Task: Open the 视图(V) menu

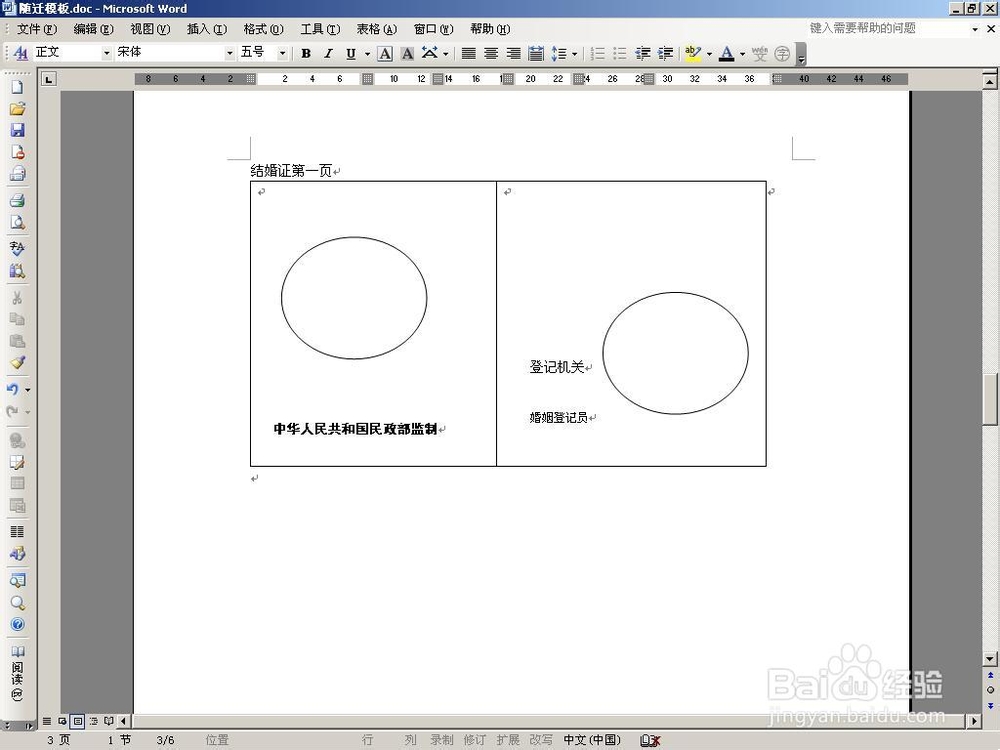Action: click(x=150, y=29)
